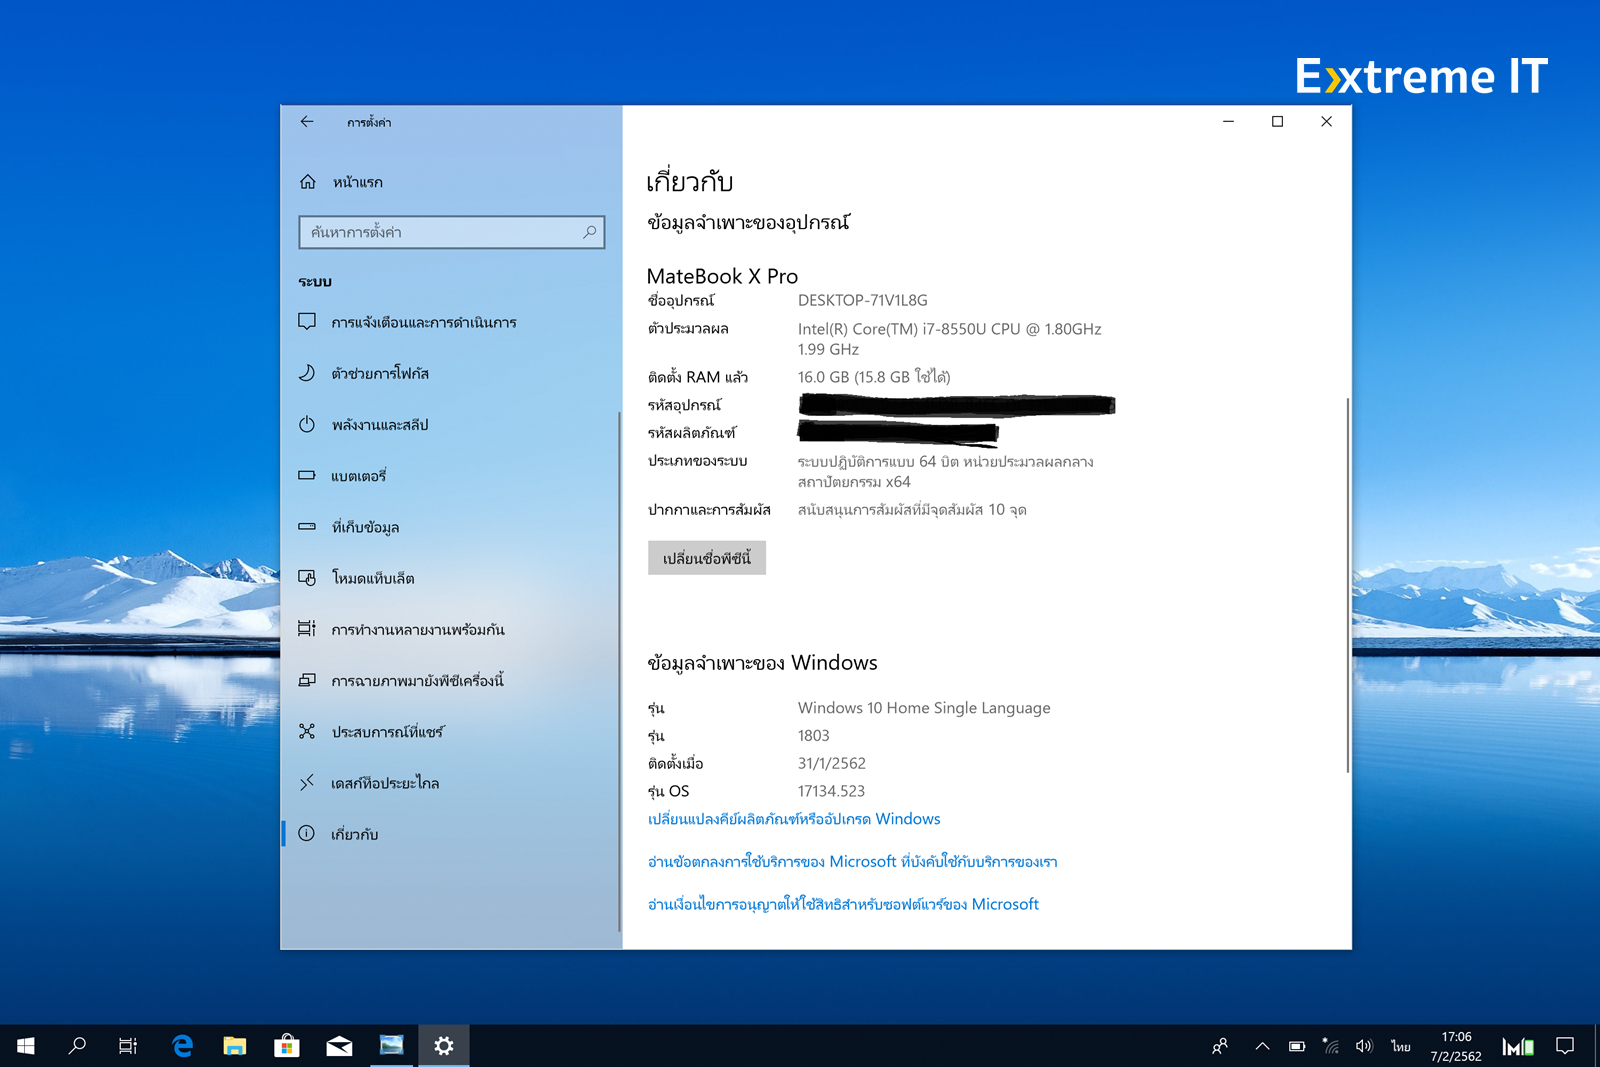Image resolution: width=1600 pixels, height=1067 pixels.
Task: Click the back arrow in Settings
Action: pos(307,122)
